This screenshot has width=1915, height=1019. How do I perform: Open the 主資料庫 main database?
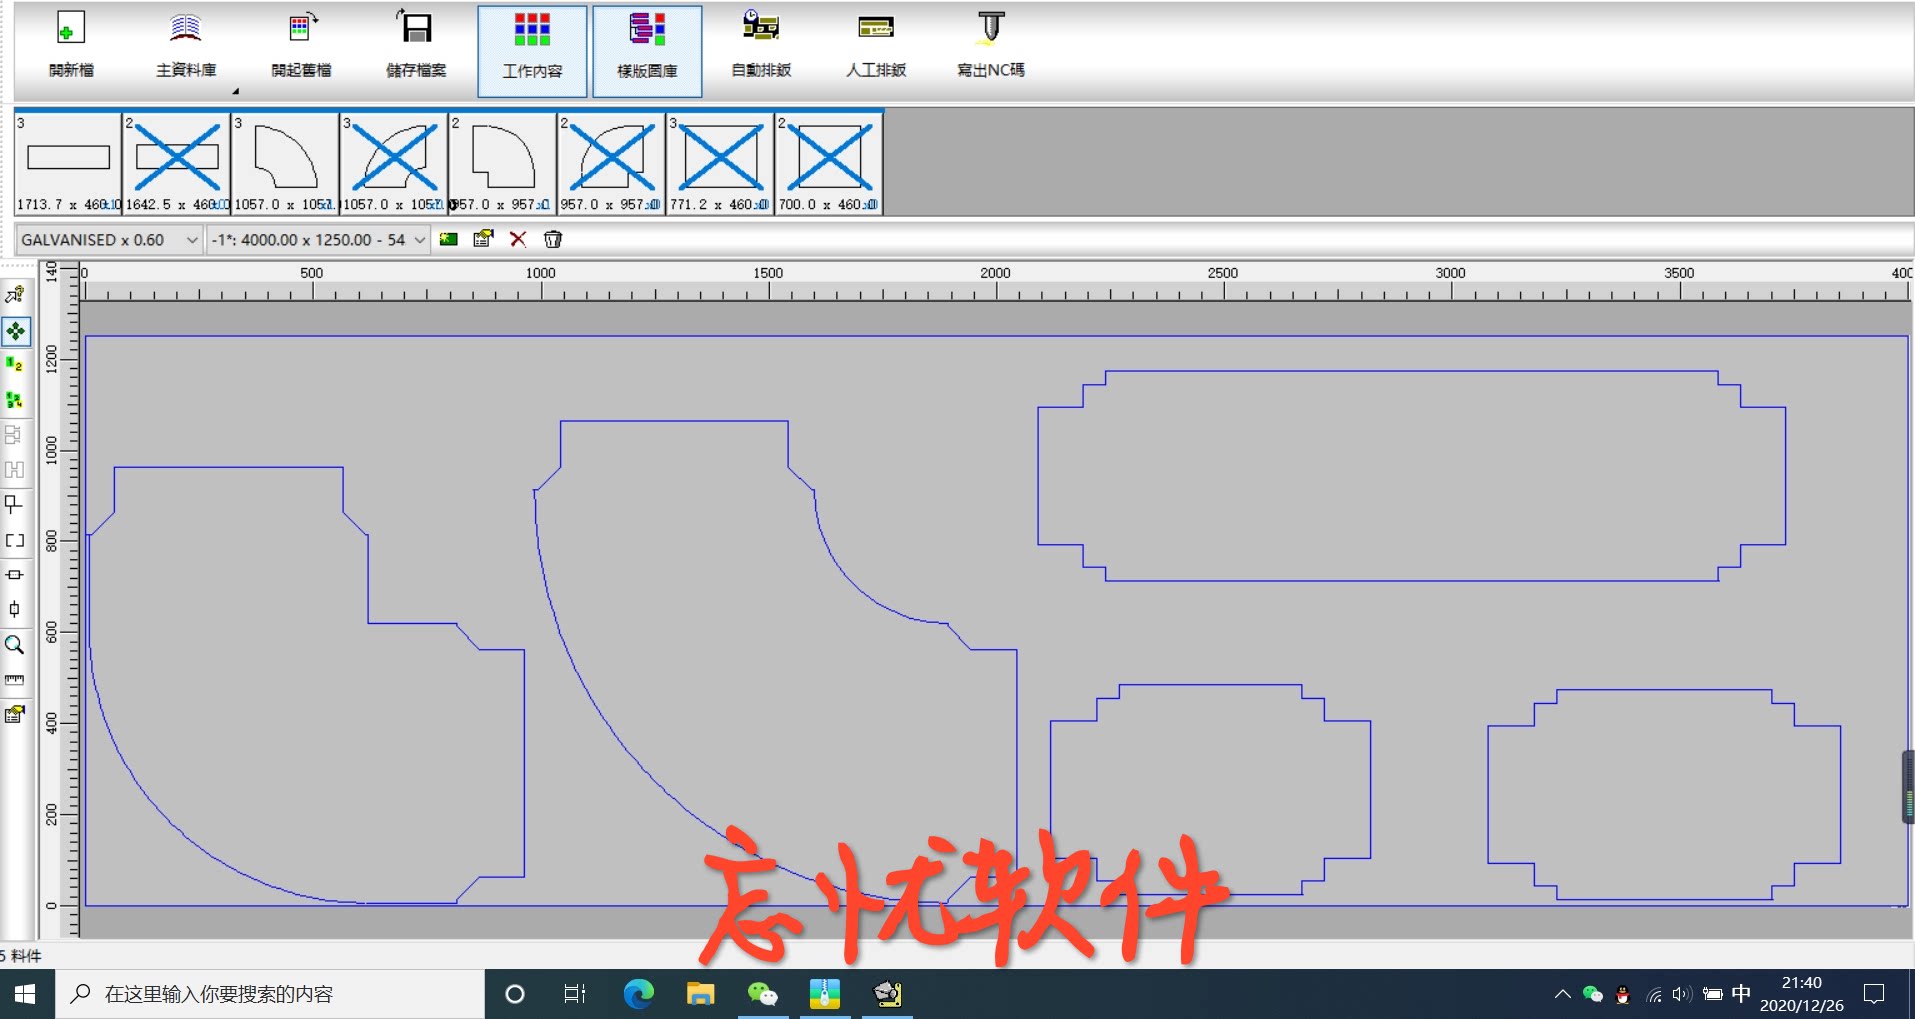click(x=186, y=45)
